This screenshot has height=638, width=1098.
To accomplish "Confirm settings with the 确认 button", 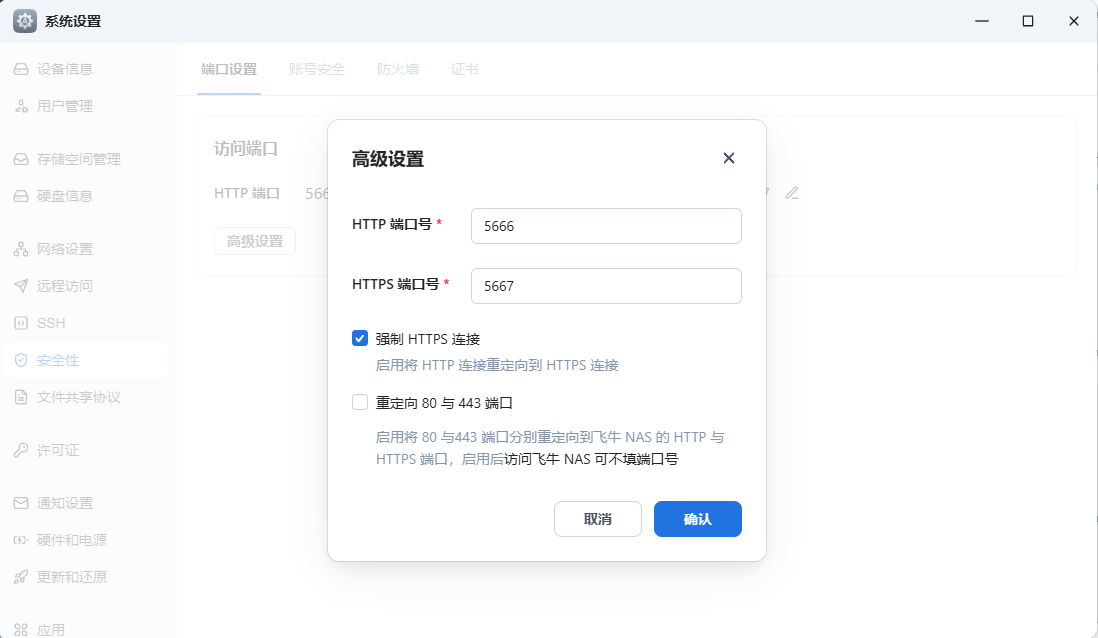I will click(x=697, y=519).
